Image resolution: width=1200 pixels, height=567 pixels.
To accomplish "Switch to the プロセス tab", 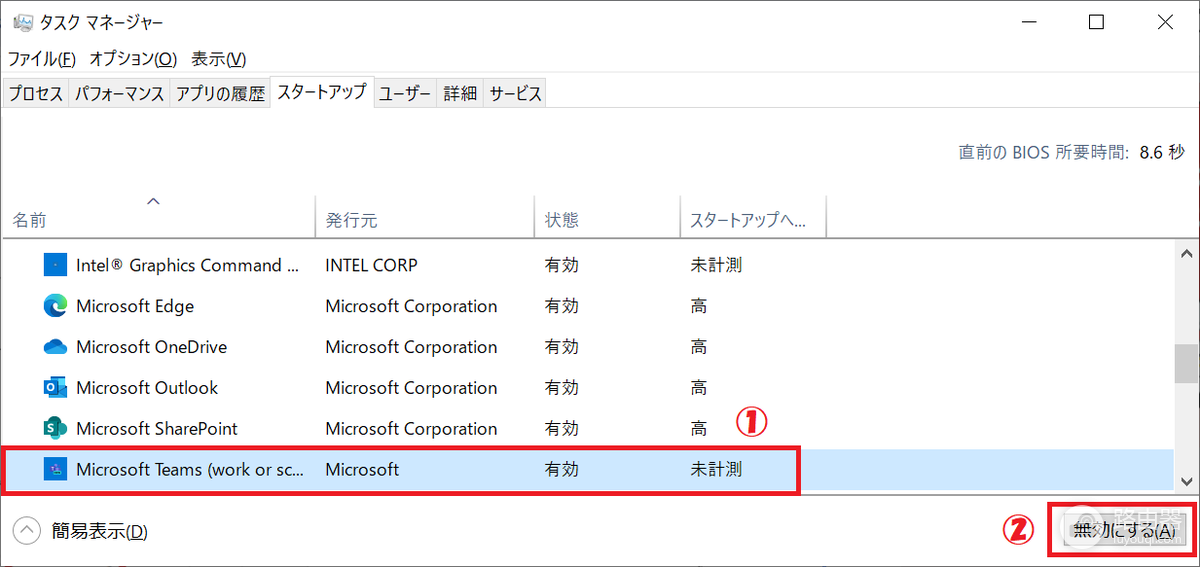I will (x=36, y=93).
